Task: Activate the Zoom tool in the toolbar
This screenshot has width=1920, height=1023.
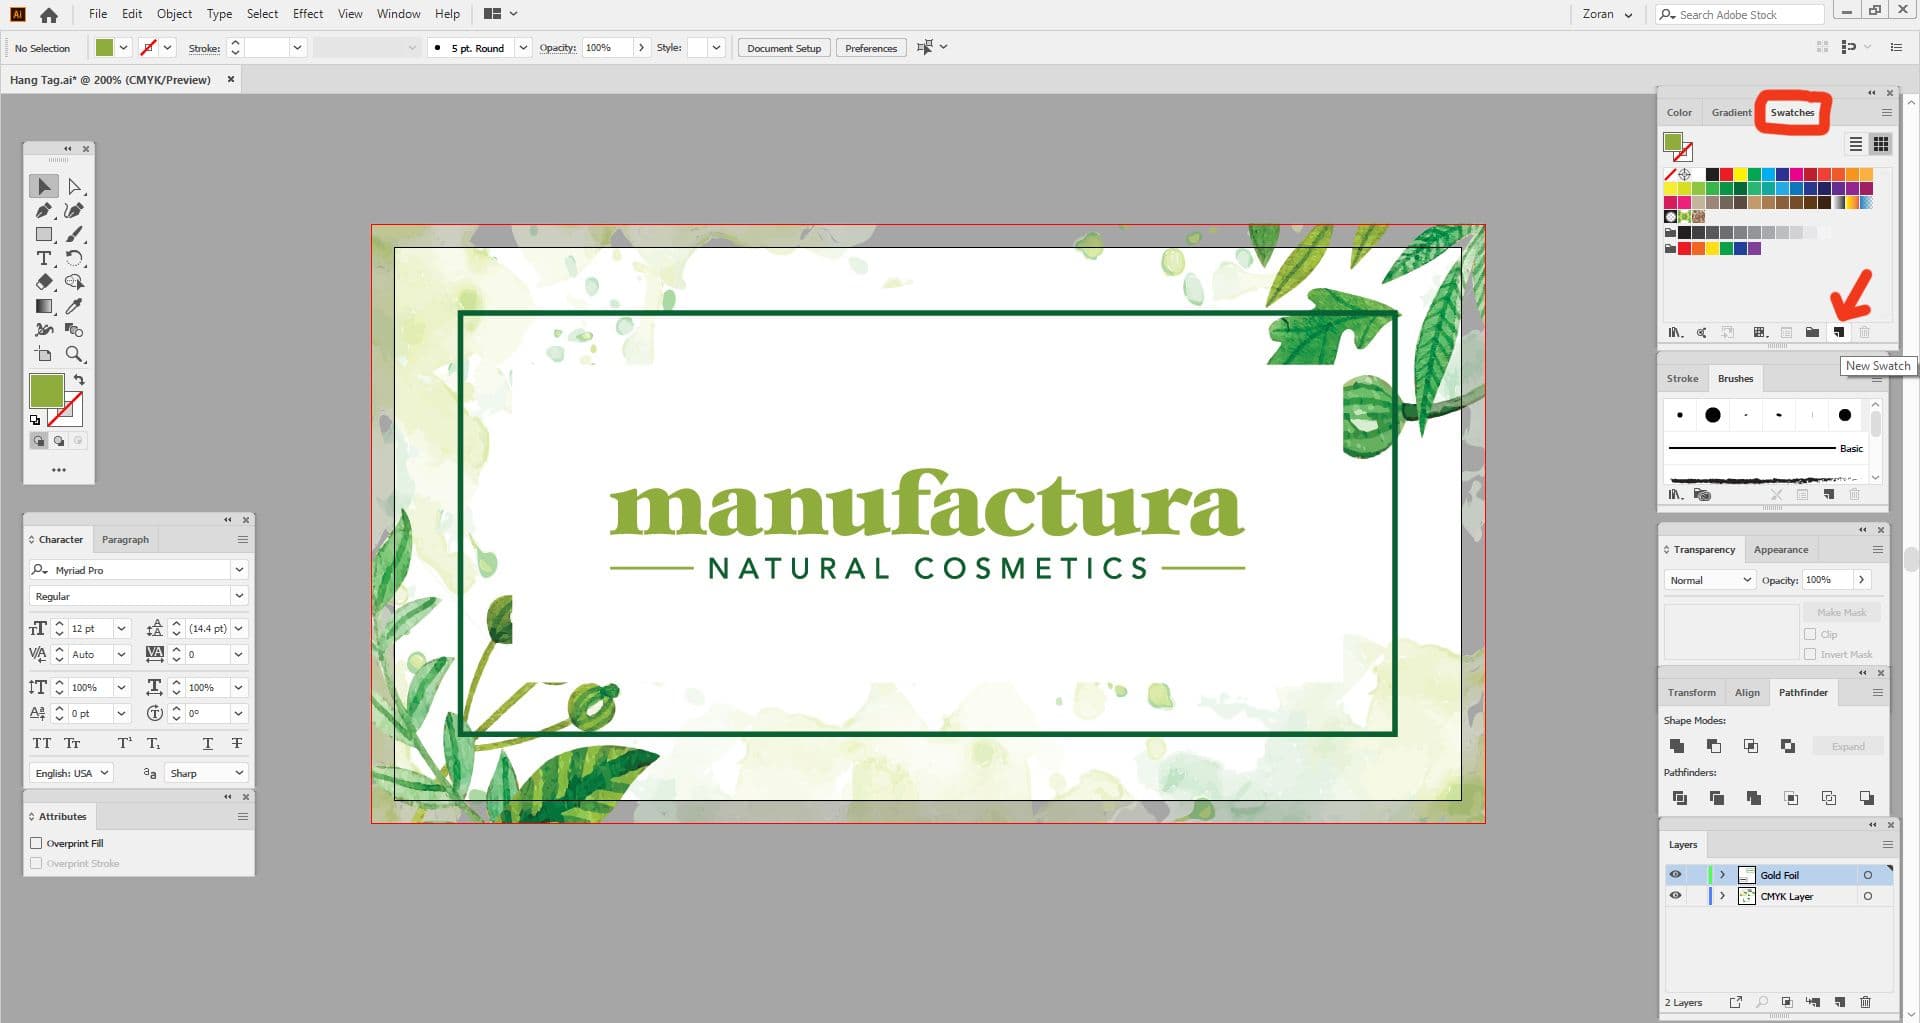Action: pyautogui.click(x=75, y=354)
